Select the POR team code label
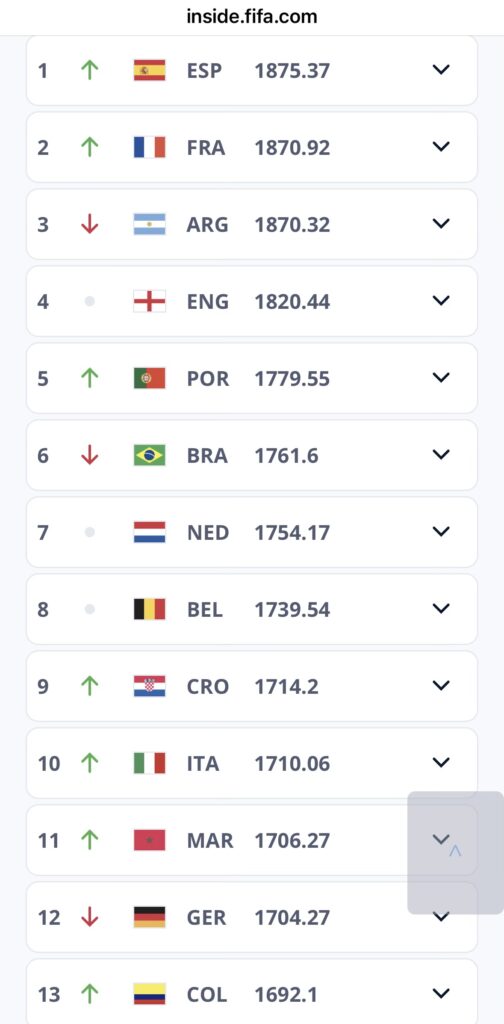504x1024 pixels. click(208, 379)
